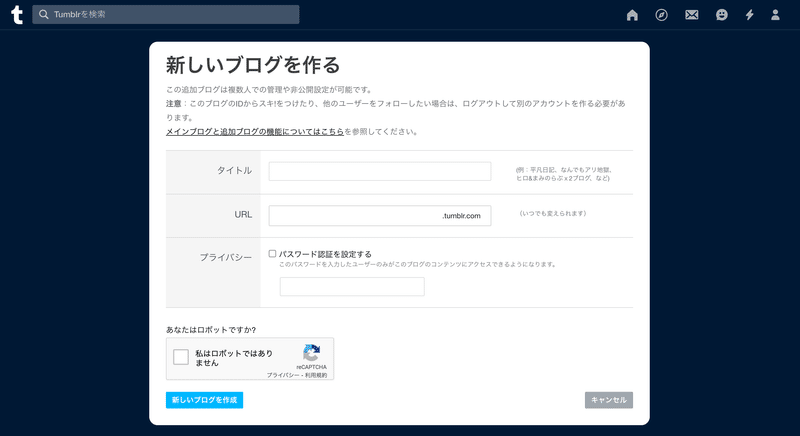The width and height of the screenshot is (800, 436).
Task: Open activity via lightning bolt icon
Action: pyautogui.click(x=749, y=15)
